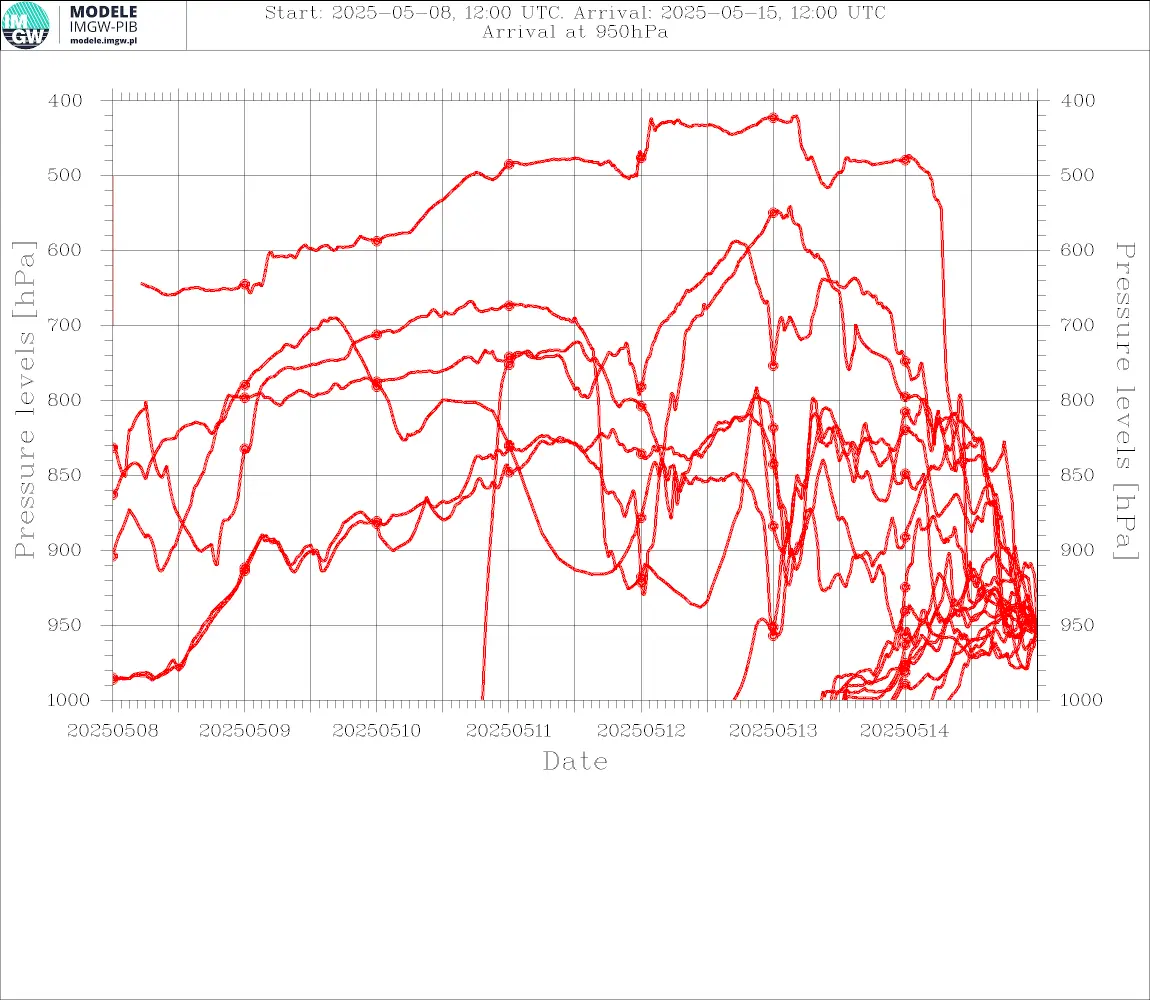This screenshot has width=1150, height=1000.
Task: Click the right axis 600 label
Action: coord(1078,250)
